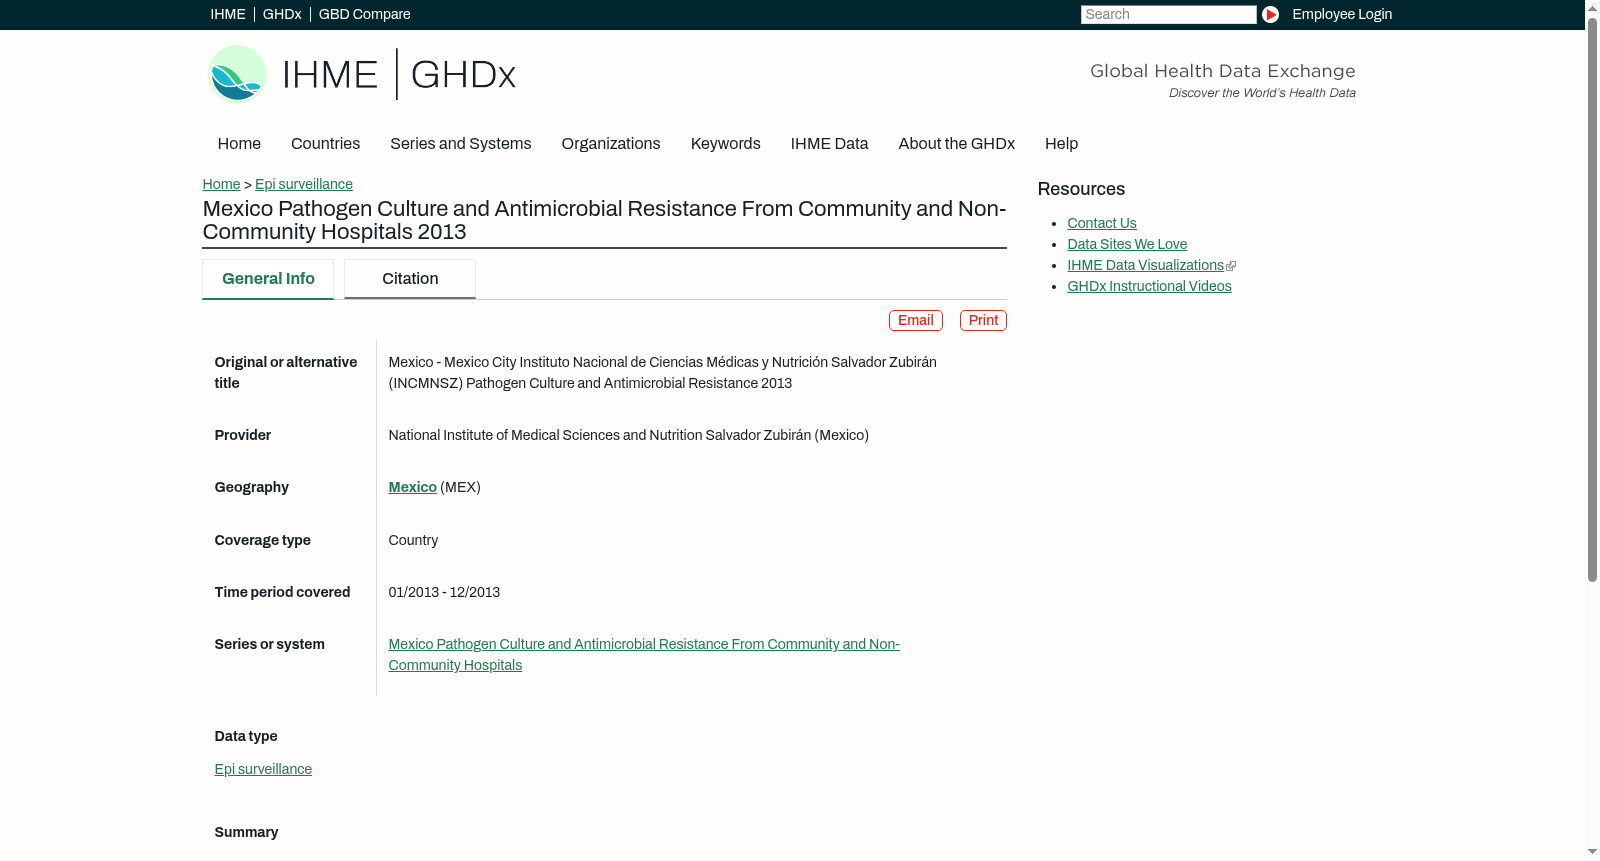Click the Home breadcrumb link
The width and height of the screenshot is (1600, 861).
pyautogui.click(x=221, y=184)
